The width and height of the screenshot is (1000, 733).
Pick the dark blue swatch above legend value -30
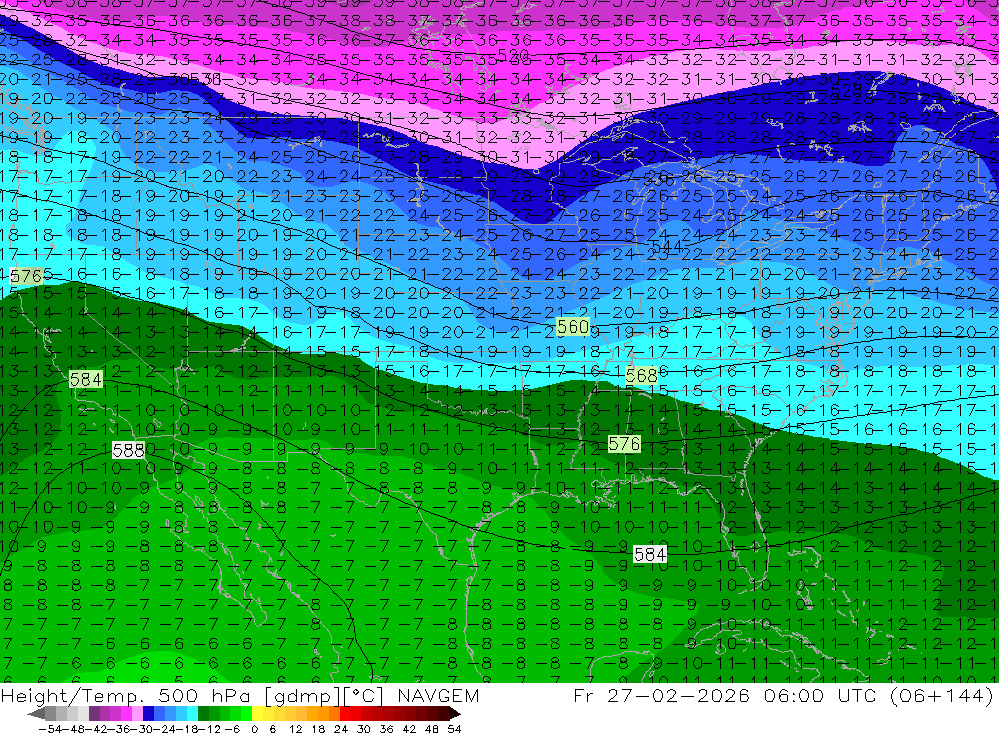[x=148, y=714]
